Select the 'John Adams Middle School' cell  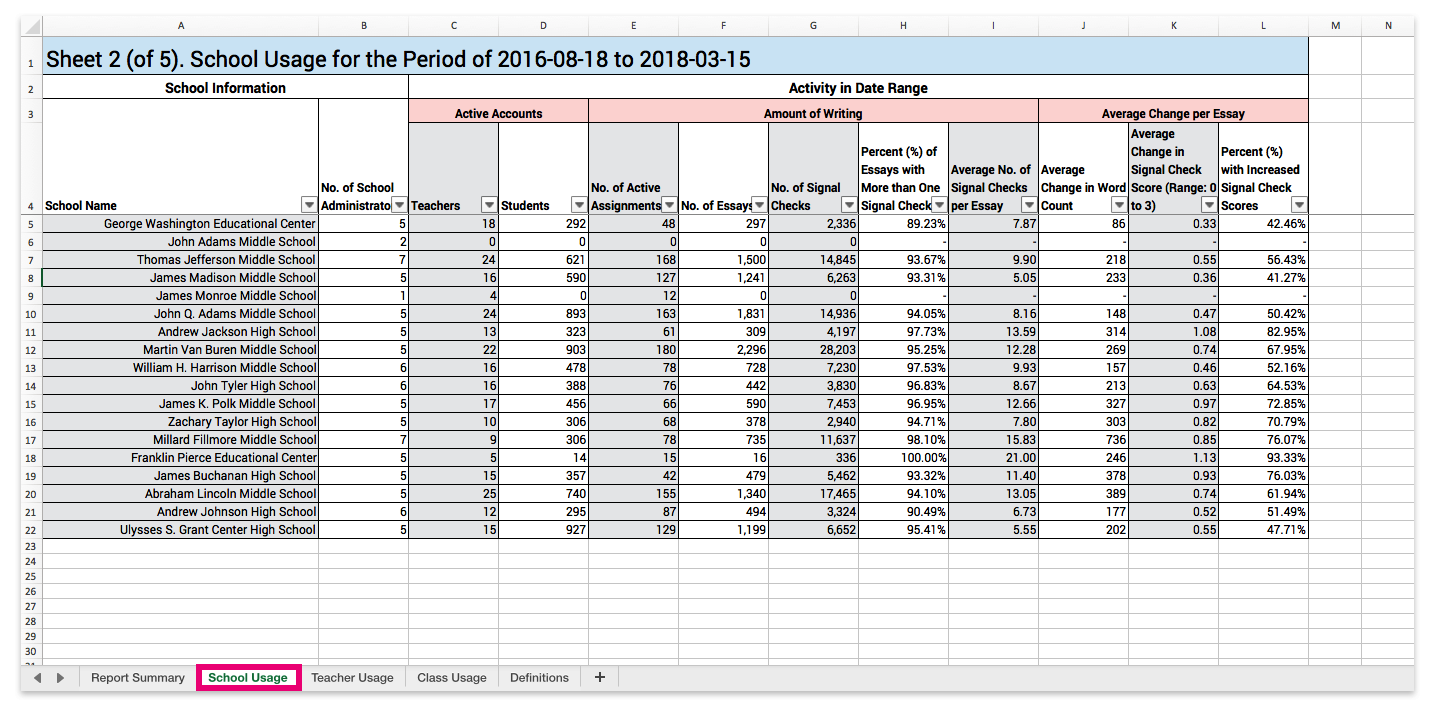coord(181,242)
